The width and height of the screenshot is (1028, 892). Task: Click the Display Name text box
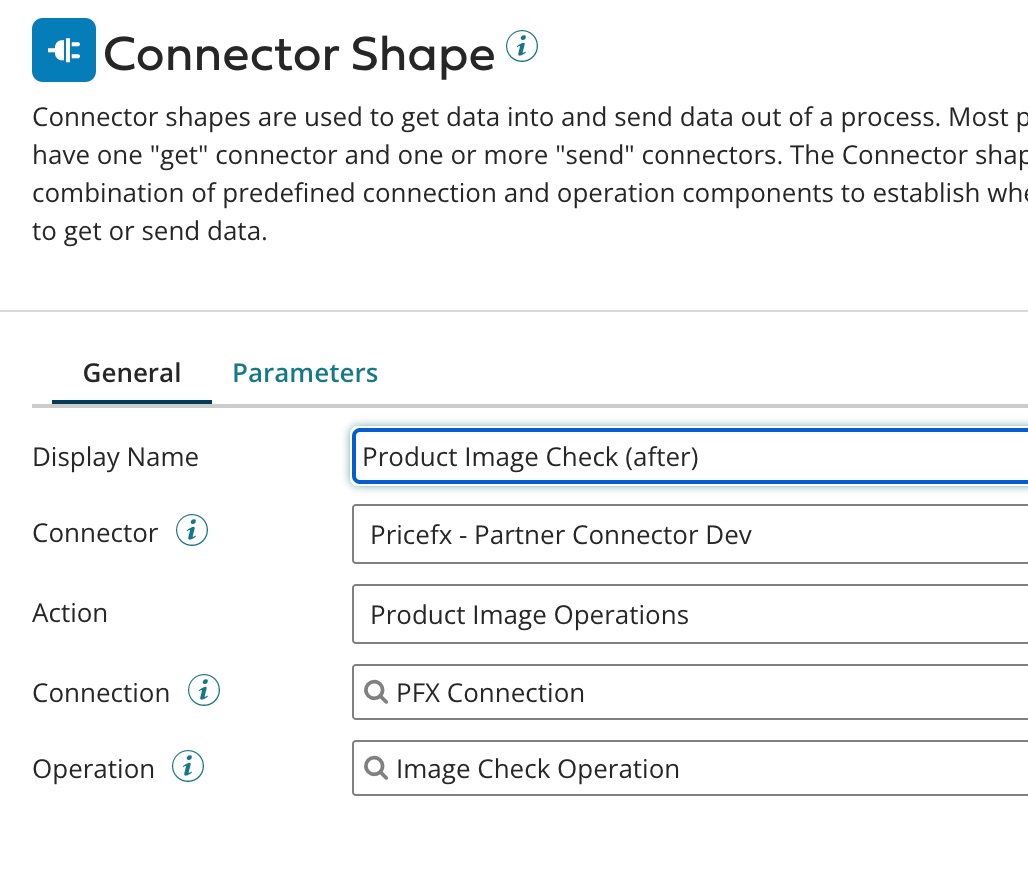[690, 456]
